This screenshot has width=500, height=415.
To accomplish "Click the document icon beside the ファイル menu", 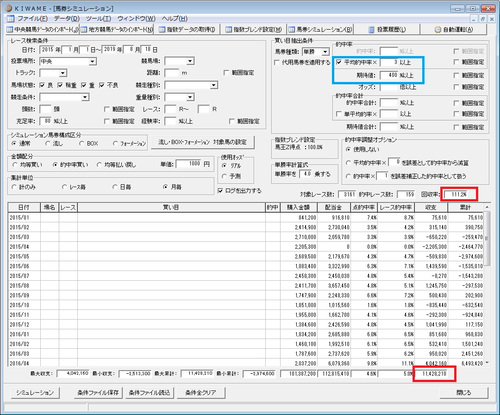I will click(x=11, y=18).
